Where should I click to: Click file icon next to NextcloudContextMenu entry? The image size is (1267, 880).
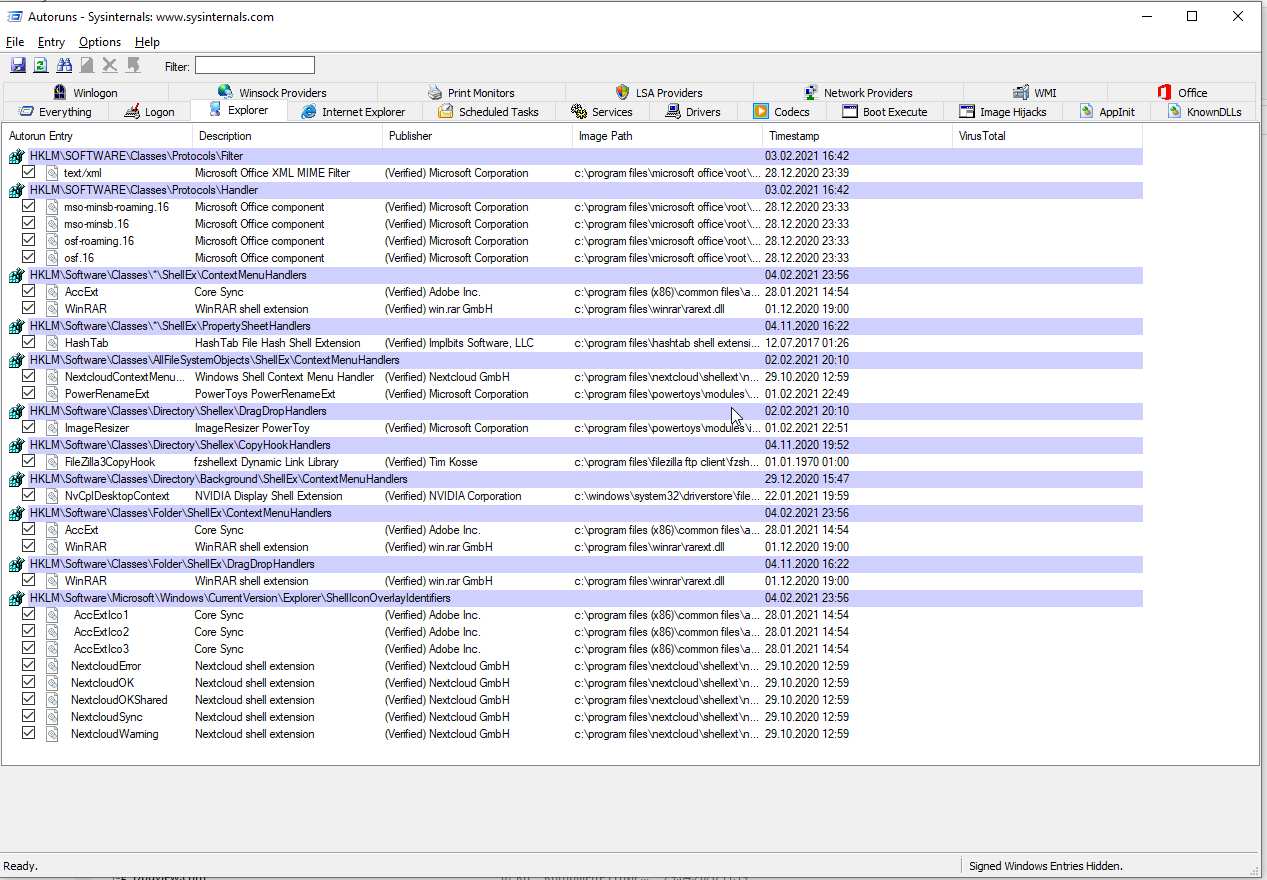pos(52,377)
